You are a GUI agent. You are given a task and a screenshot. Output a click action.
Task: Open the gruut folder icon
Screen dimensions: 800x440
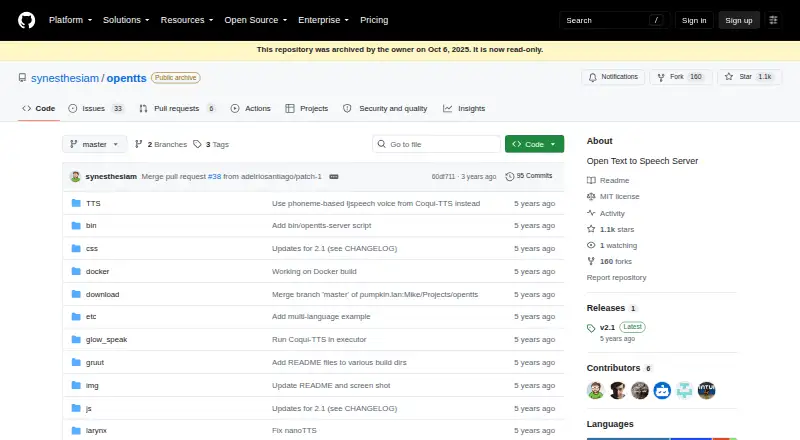pyautogui.click(x=76, y=362)
